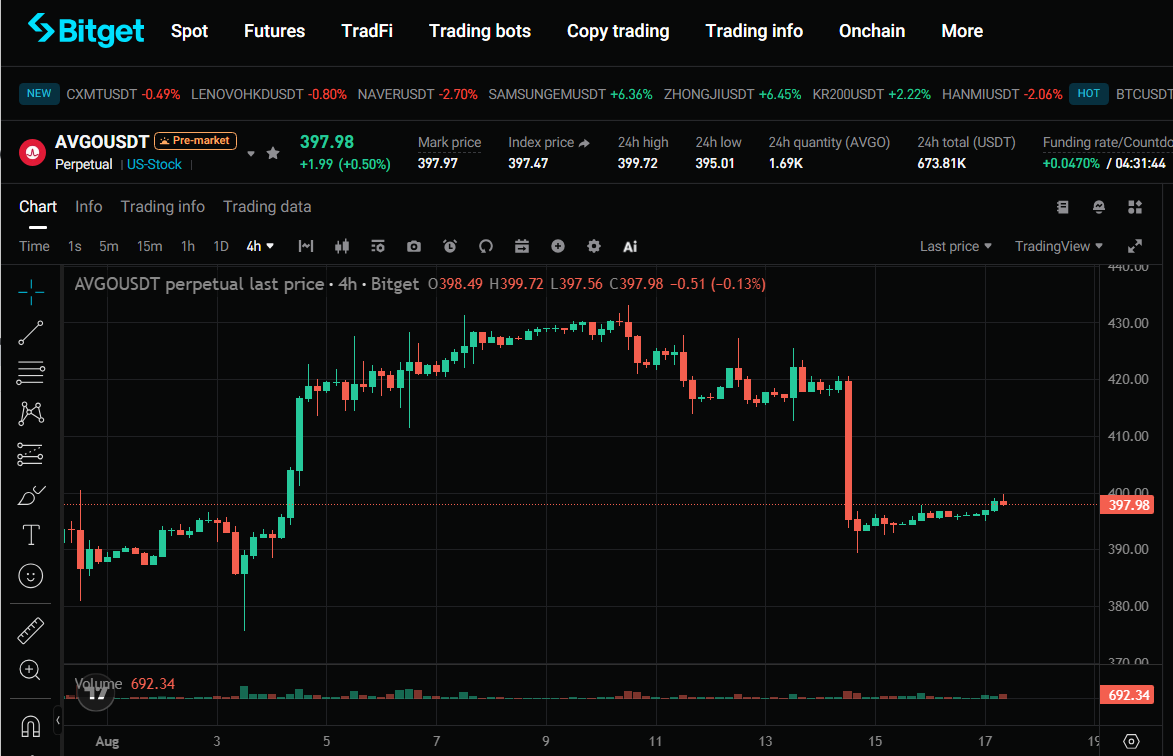Click the HANMIUSDT ticker
The width and height of the screenshot is (1173, 756).
1002,94
